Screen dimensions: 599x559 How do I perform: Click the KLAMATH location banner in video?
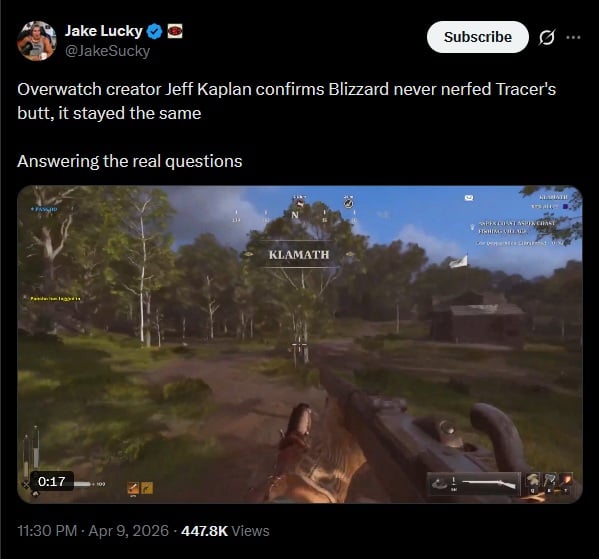tap(299, 254)
